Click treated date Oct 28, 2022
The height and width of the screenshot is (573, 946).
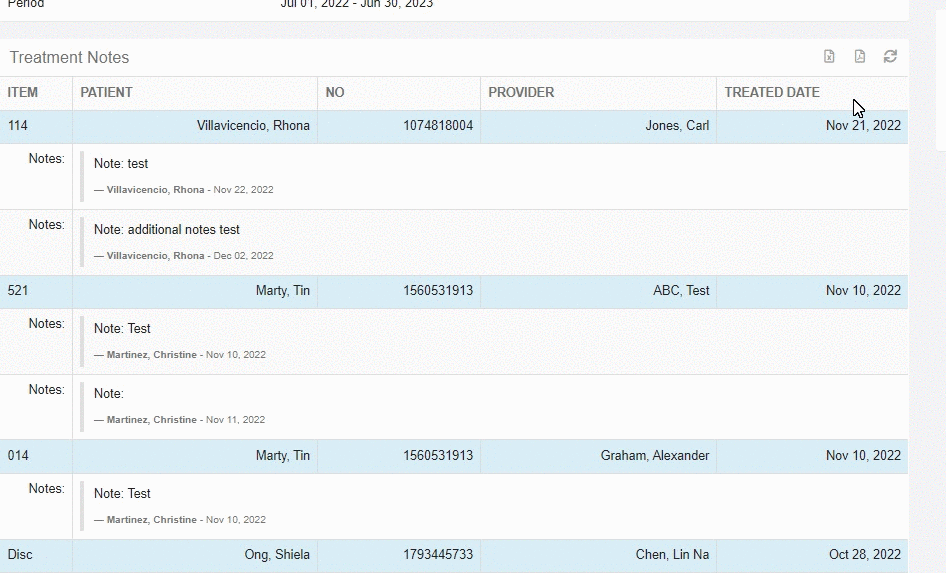click(x=865, y=554)
